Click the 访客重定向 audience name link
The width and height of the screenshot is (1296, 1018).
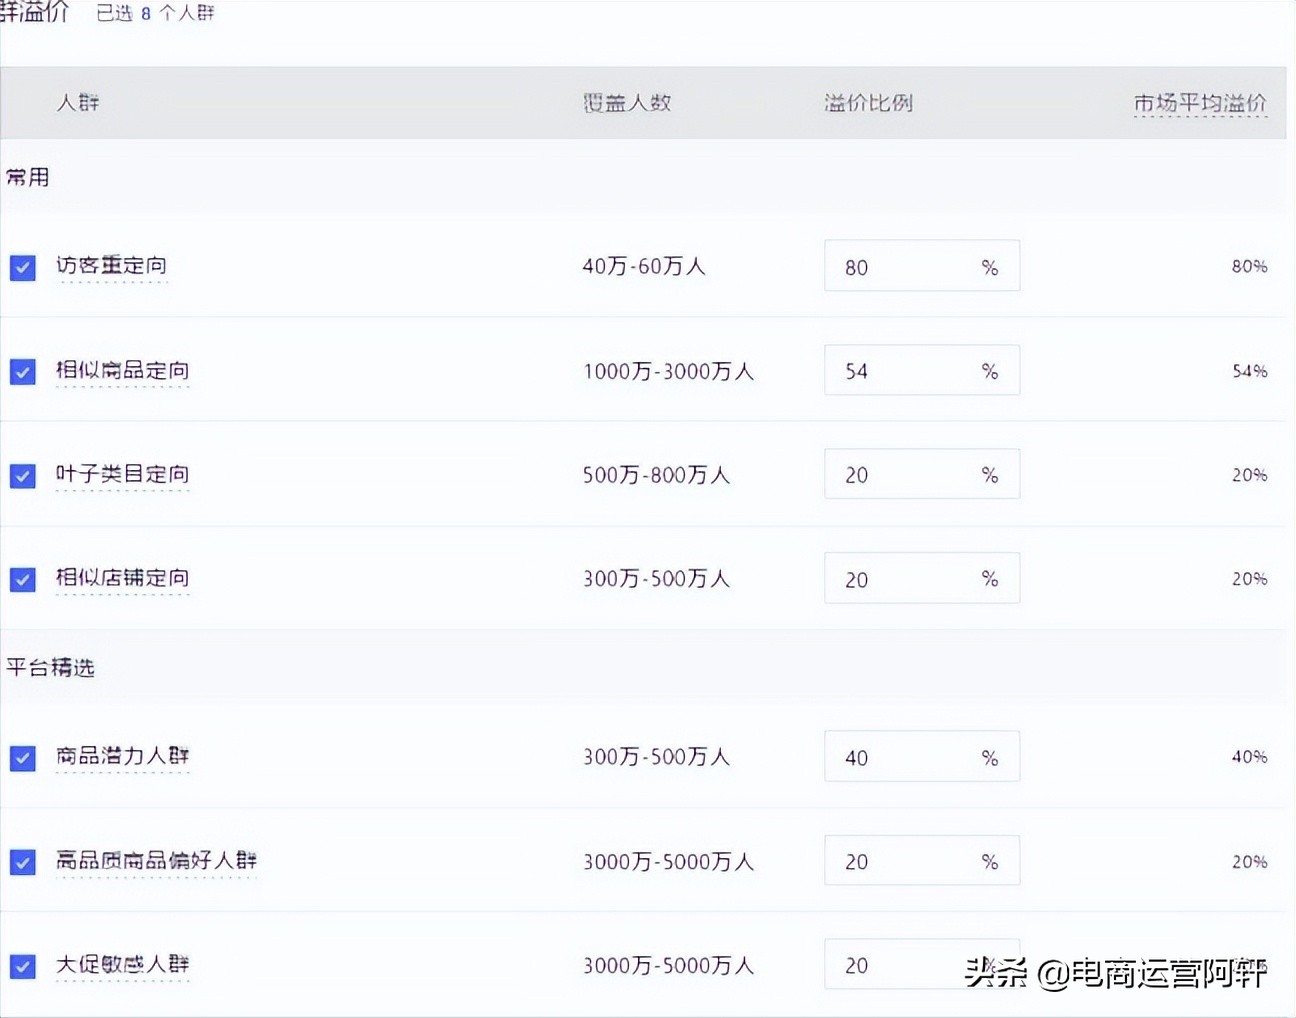pyautogui.click(x=111, y=266)
